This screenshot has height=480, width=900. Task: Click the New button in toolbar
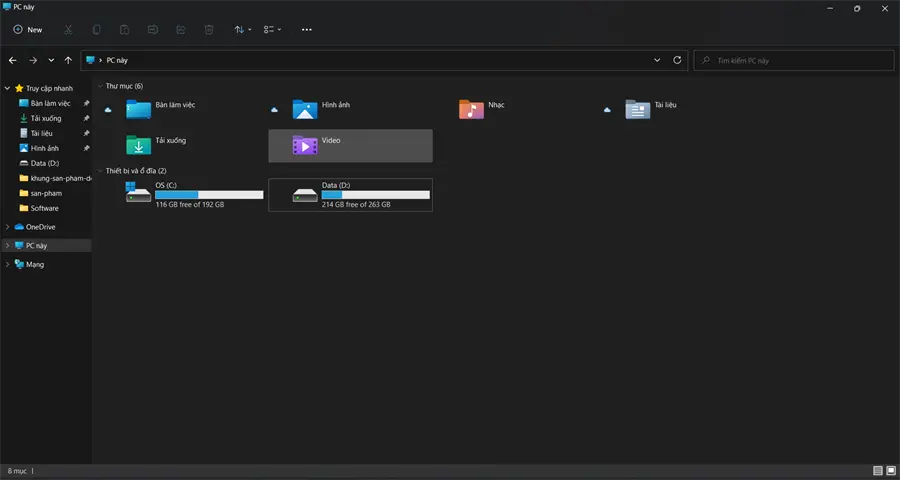click(x=28, y=29)
